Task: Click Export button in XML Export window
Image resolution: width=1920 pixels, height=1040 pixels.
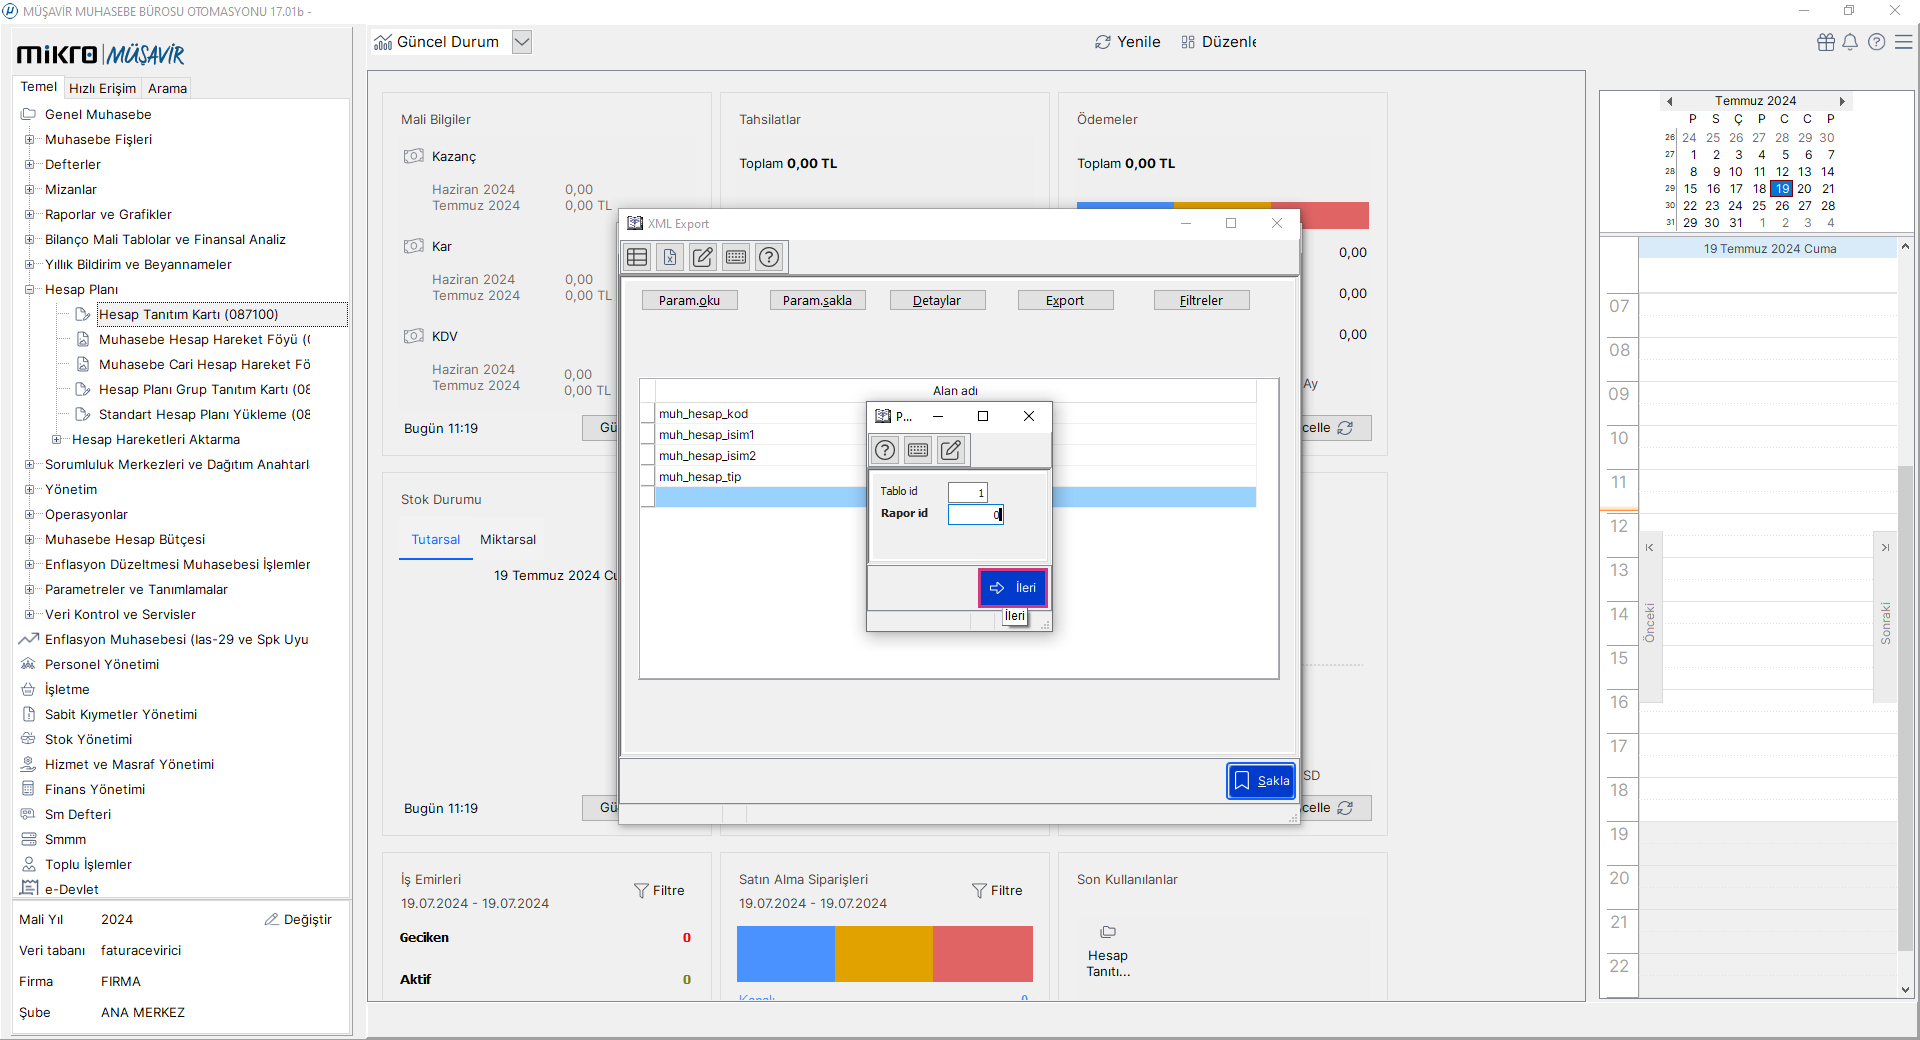Action: pos(1065,300)
